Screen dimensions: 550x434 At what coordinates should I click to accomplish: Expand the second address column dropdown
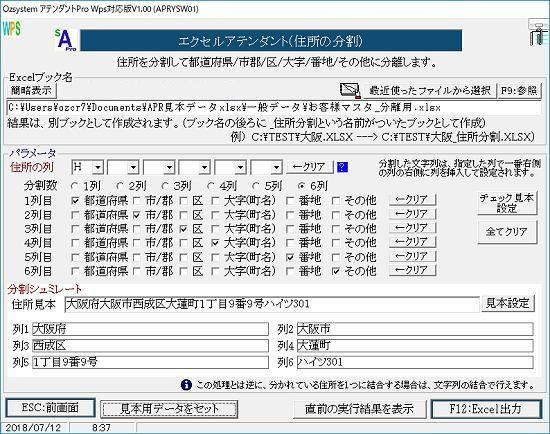(133, 167)
